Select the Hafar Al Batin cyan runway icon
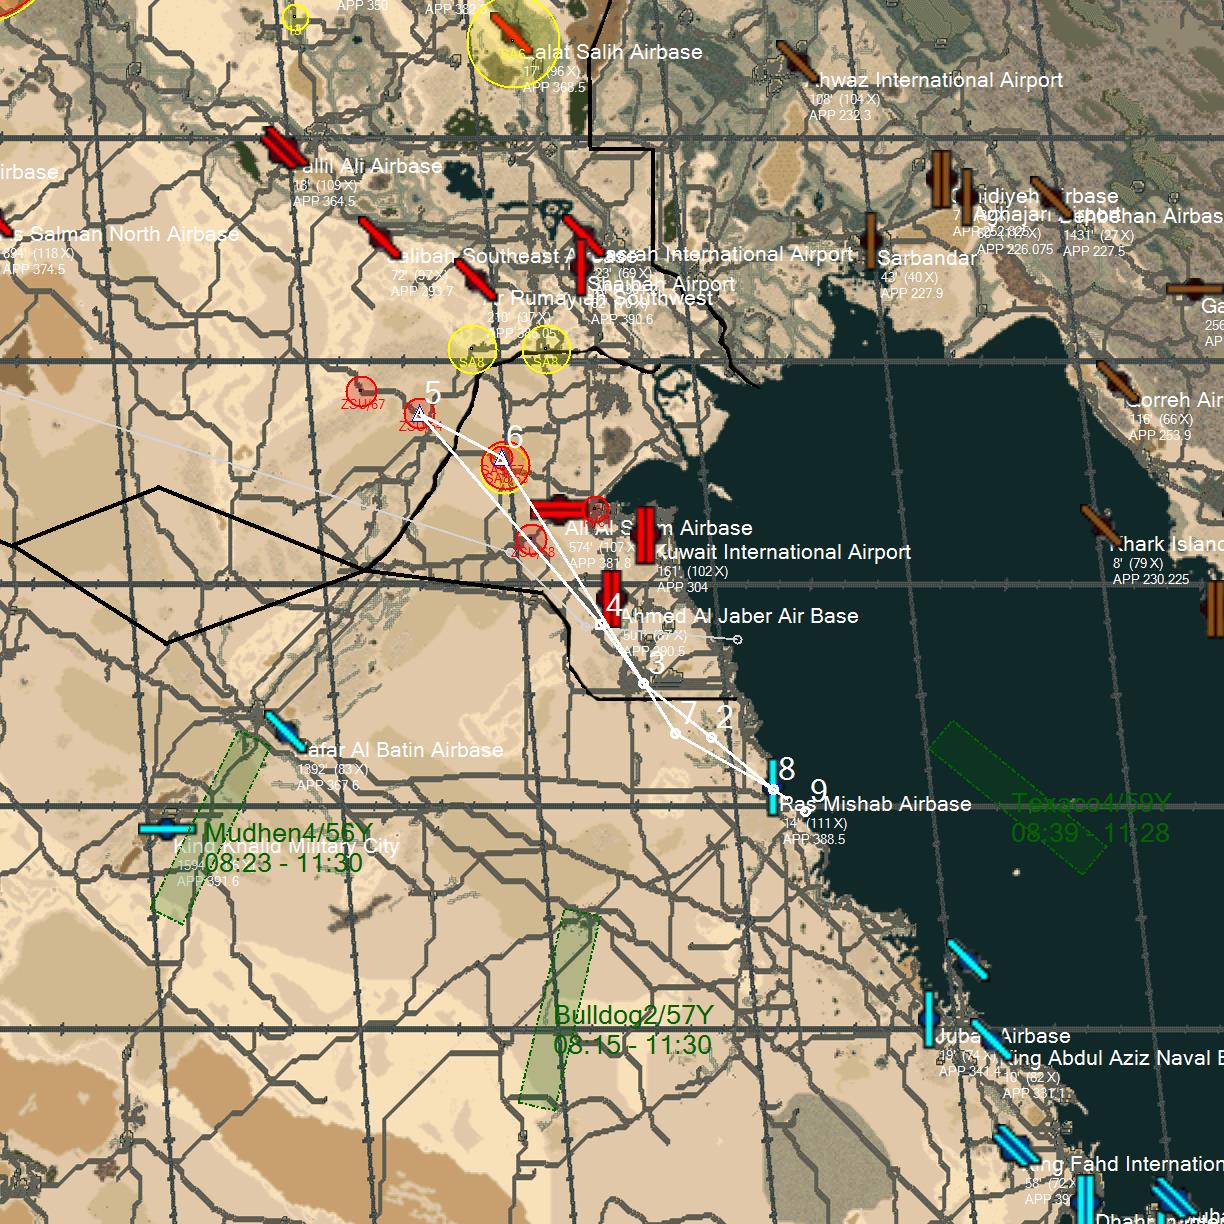1224x1224 pixels. [x=285, y=732]
